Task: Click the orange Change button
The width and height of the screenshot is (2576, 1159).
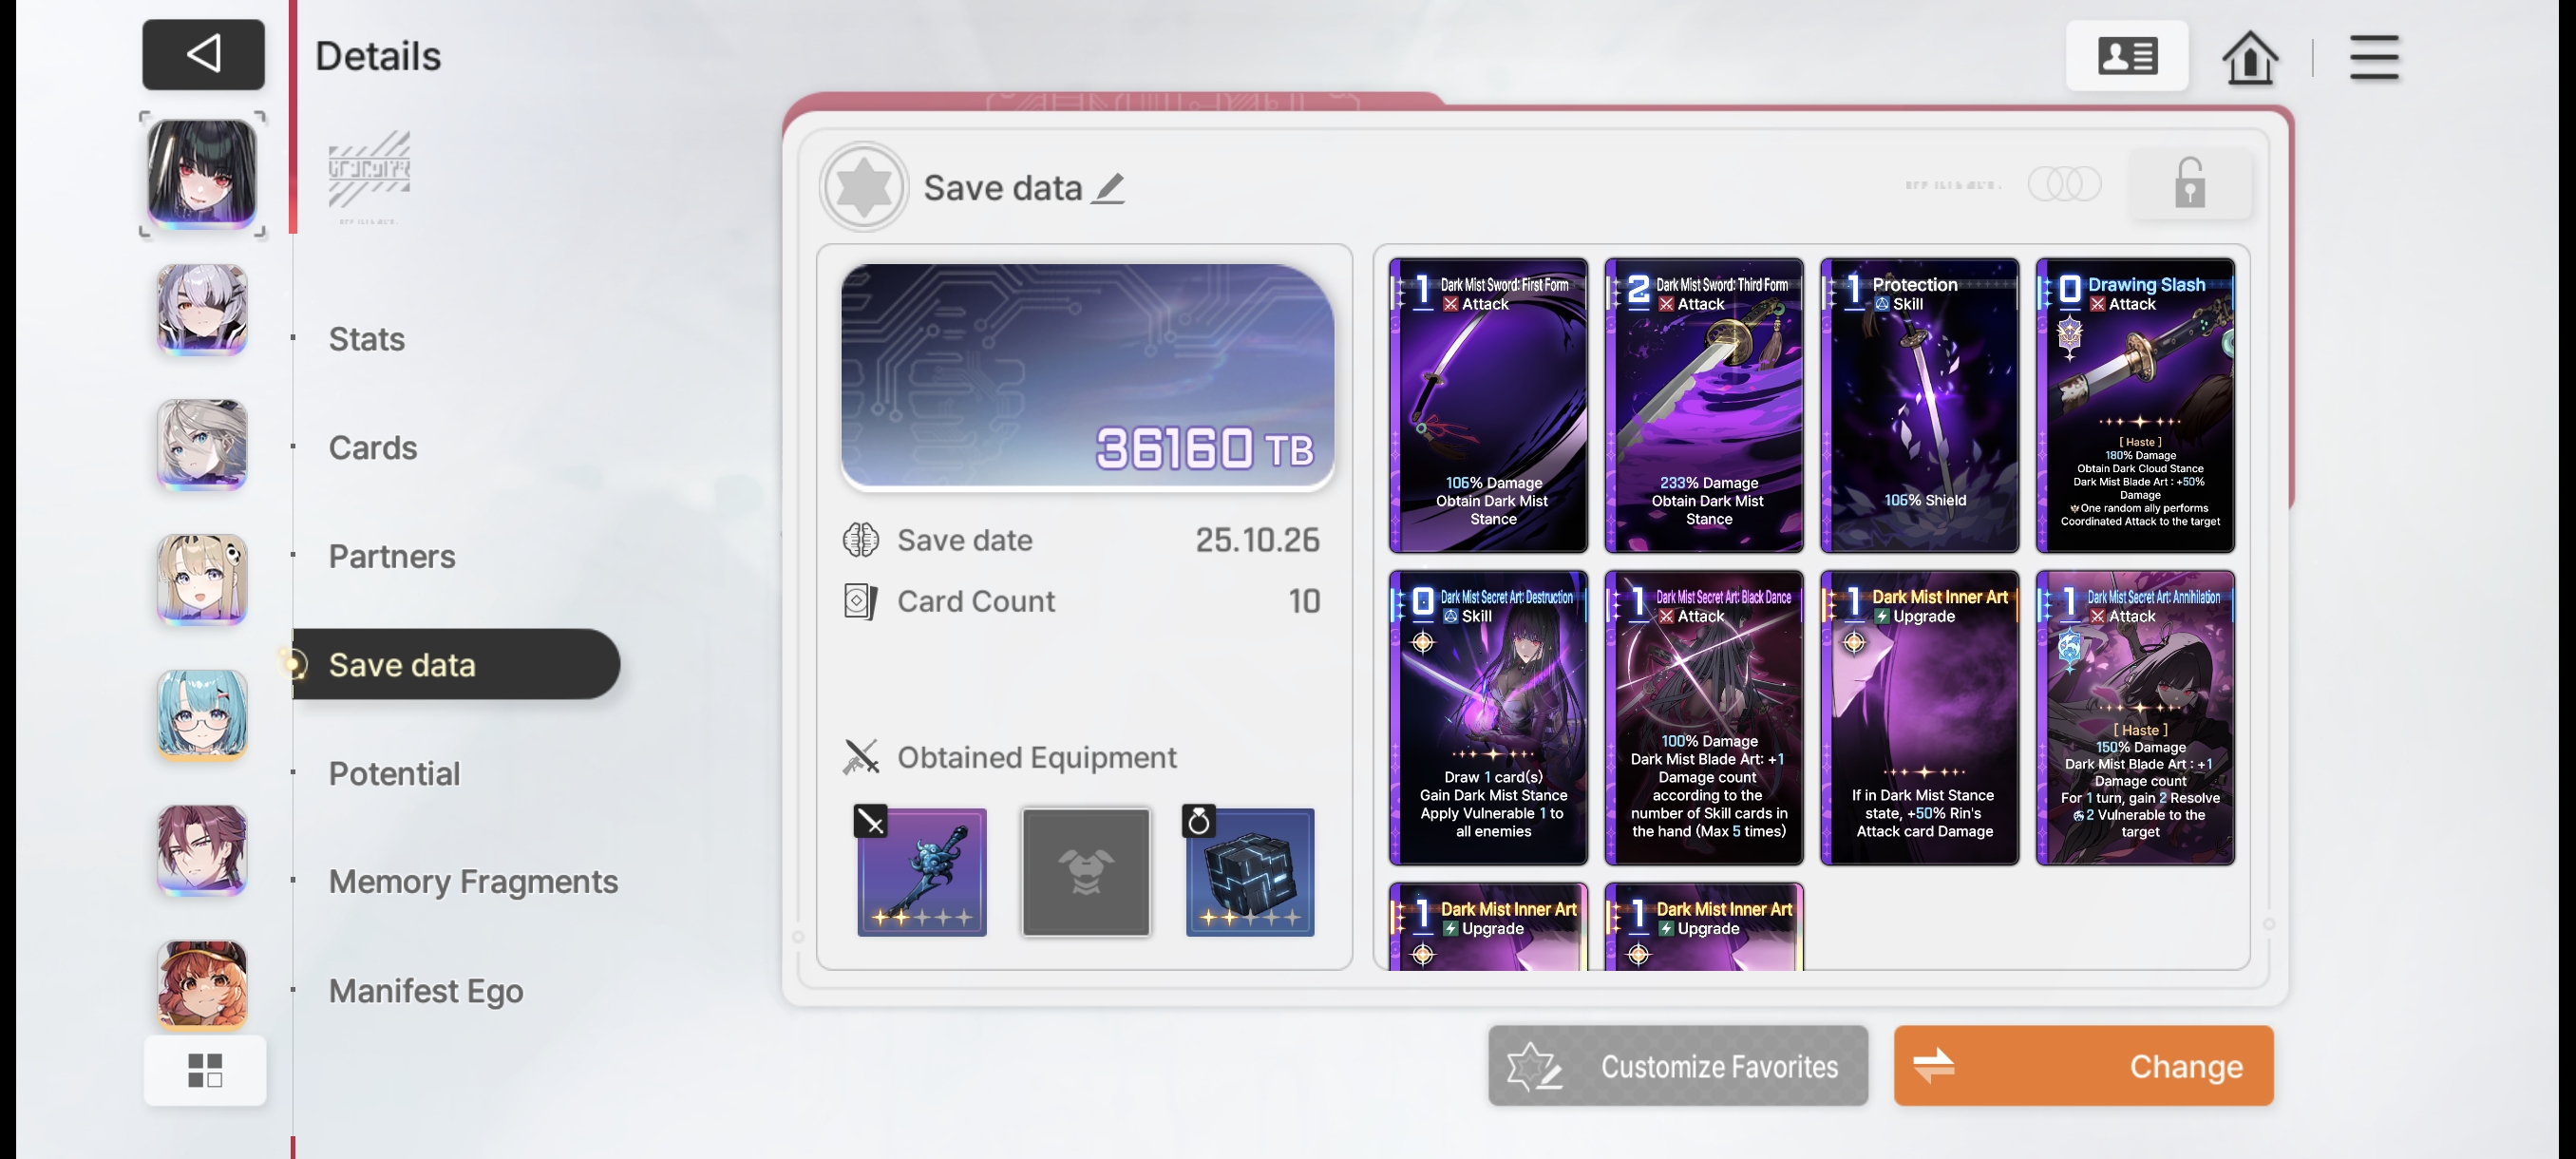Action: click(x=2084, y=1066)
